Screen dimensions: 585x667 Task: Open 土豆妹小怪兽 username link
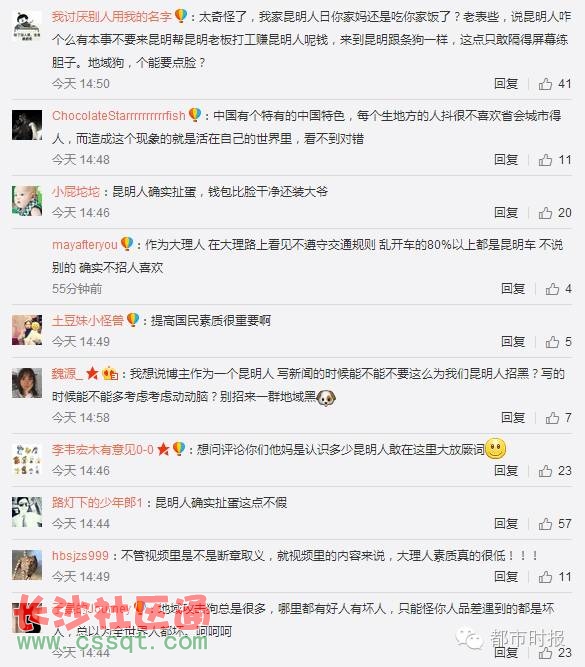(88, 321)
